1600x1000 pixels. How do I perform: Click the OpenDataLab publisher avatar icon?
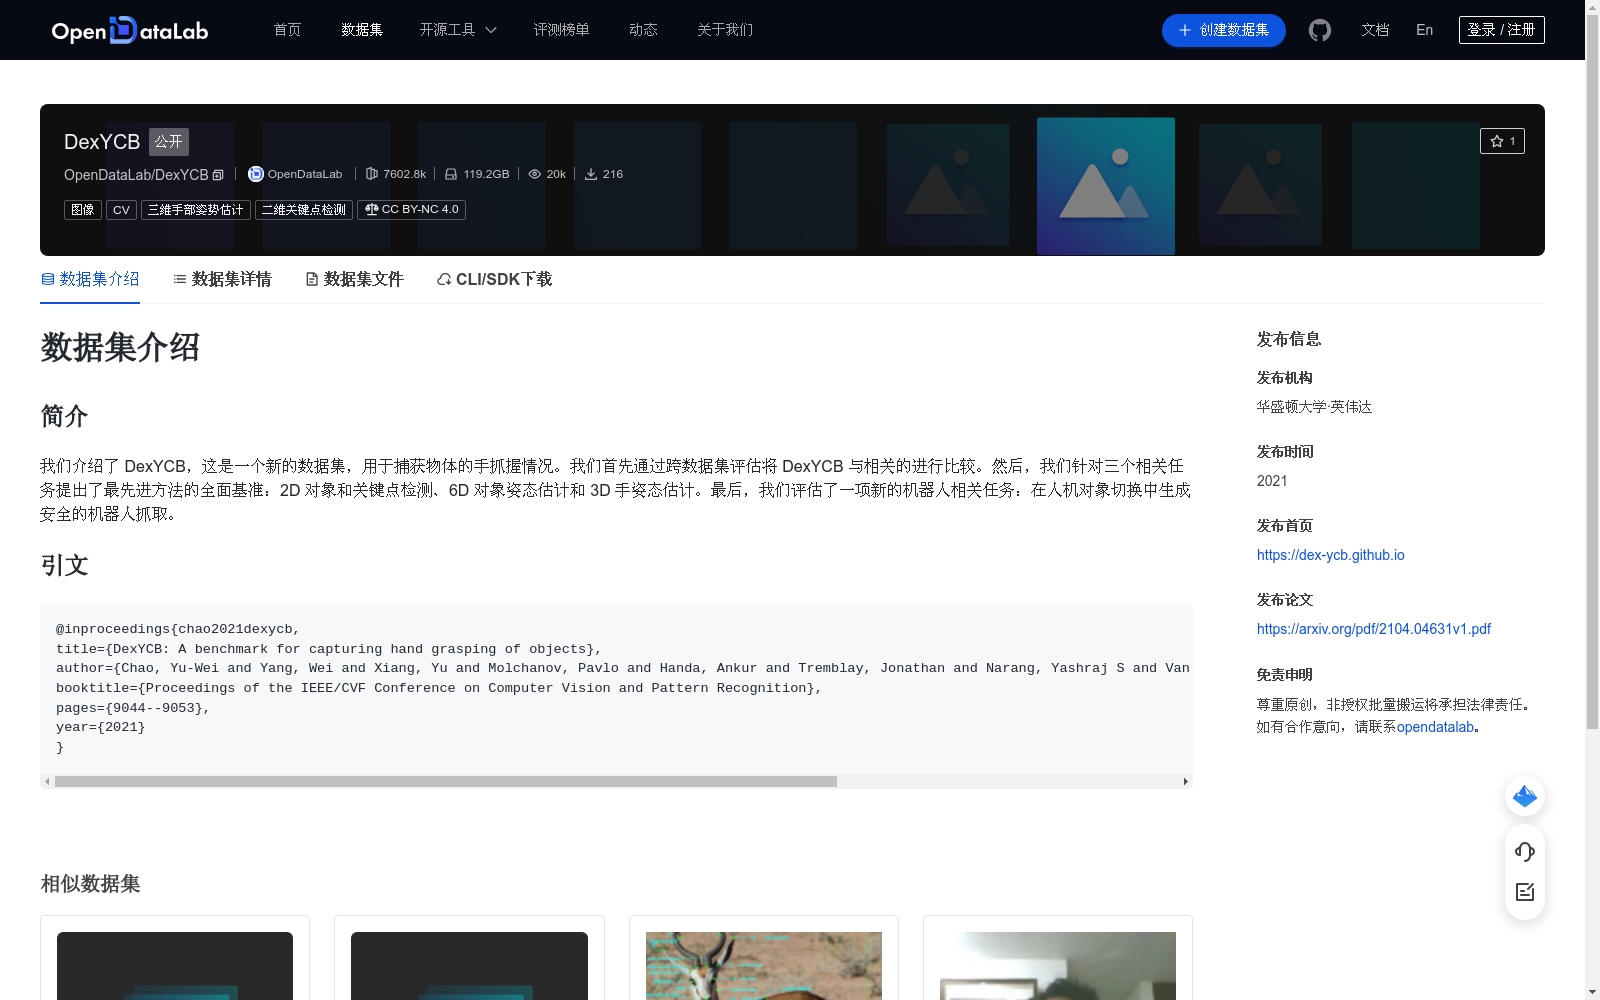[256, 174]
